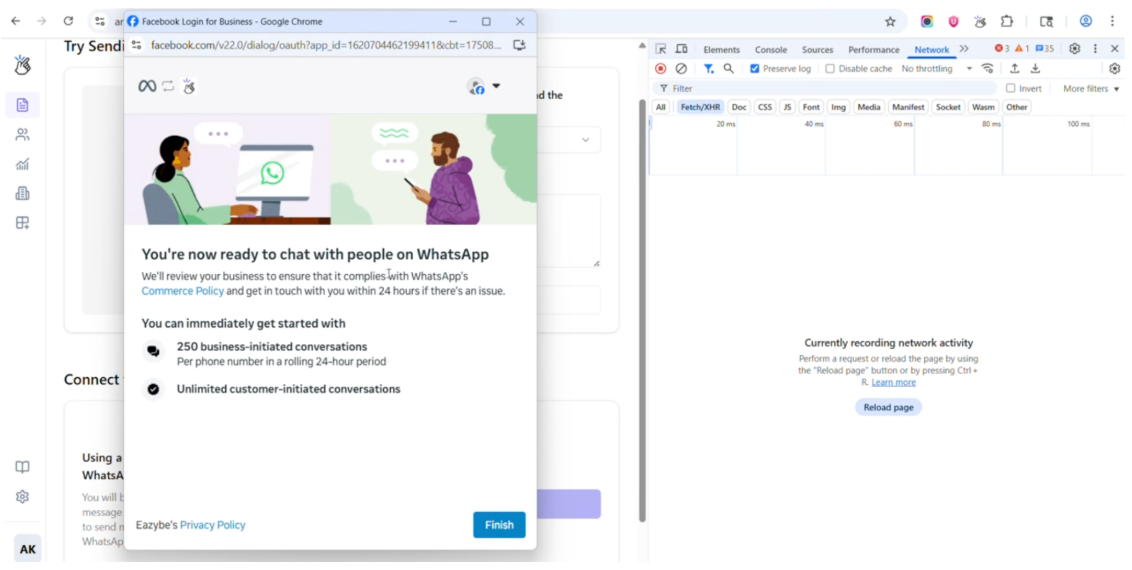Go back with browser back arrow
The image size is (1132, 570).
point(15,22)
